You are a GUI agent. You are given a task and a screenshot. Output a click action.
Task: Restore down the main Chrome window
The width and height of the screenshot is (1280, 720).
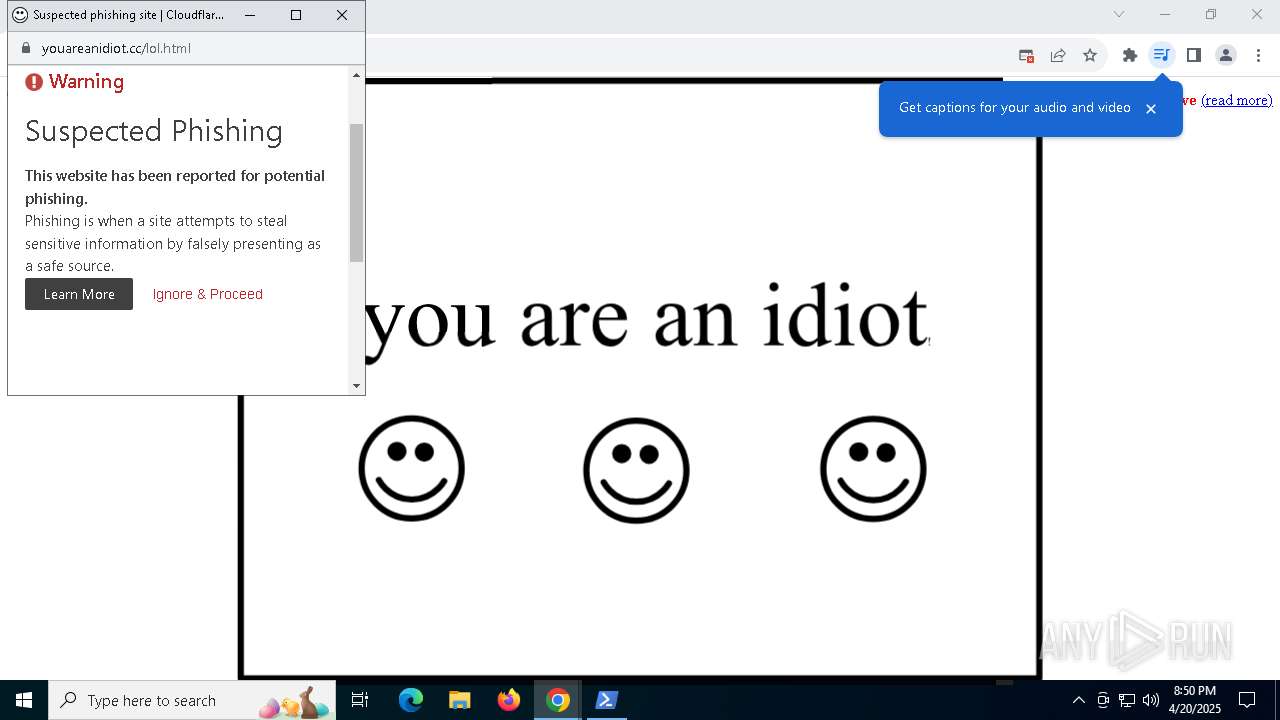point(1211,14)
